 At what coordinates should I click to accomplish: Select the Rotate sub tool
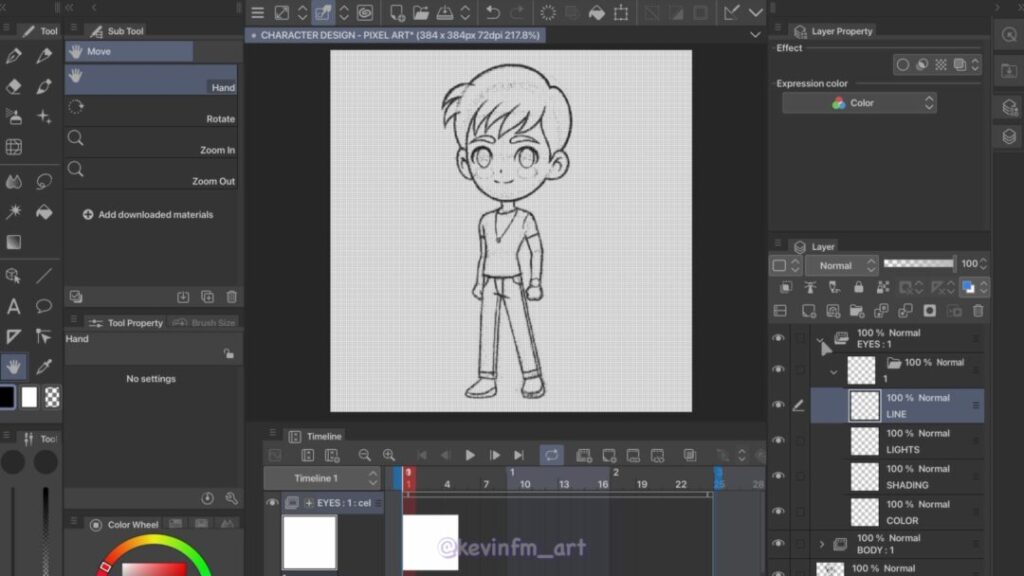tap(152, 110)
